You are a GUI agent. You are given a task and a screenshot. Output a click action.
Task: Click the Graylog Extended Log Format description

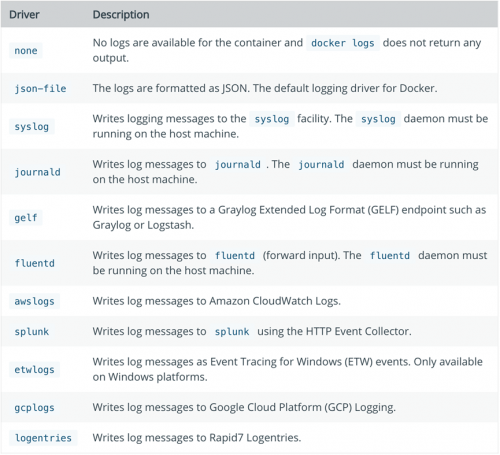[x=289, y=217]
